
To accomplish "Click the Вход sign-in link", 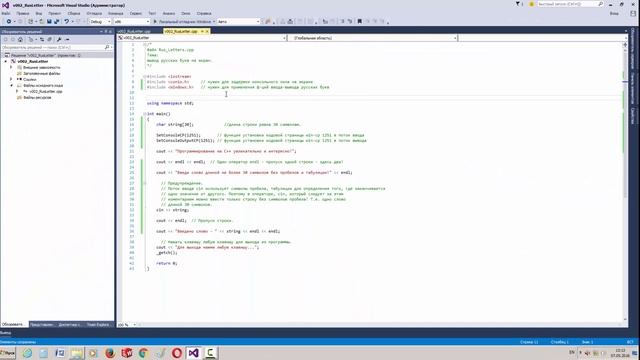I will pyautogui.click(x=614, y=13).
